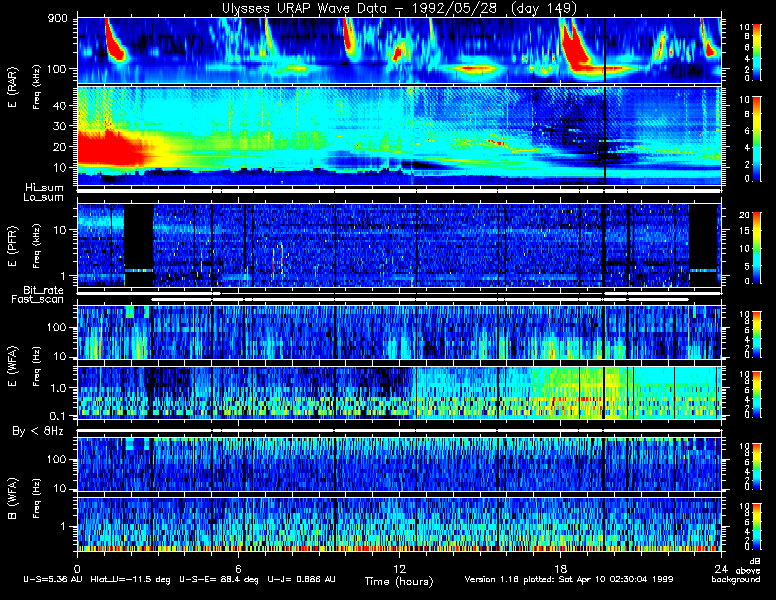Click the color bar beside E (WFA) 0.1-1.0 Hz panel
This screenshot has height=600, width=776.
coord(756,394)
